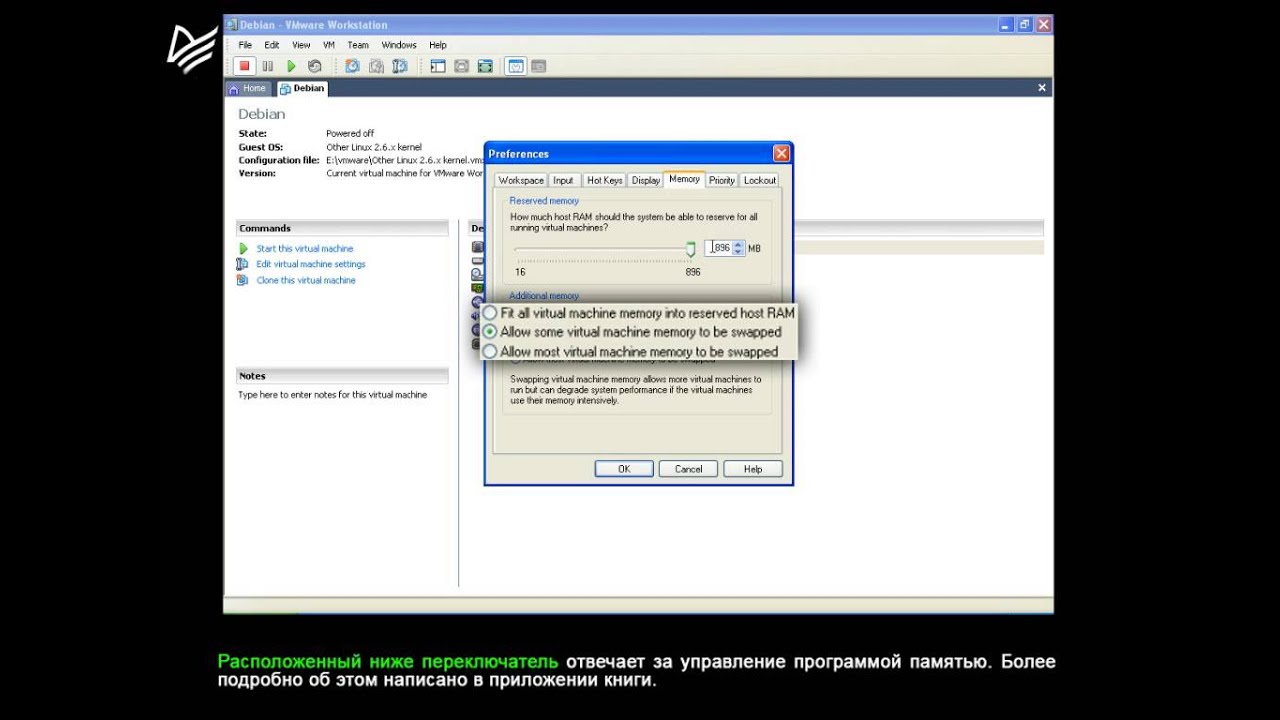This screenshot has width=1280, height=720.
Task: Open the Hot Keys tab in Preferences
Action: pos(605,180)
